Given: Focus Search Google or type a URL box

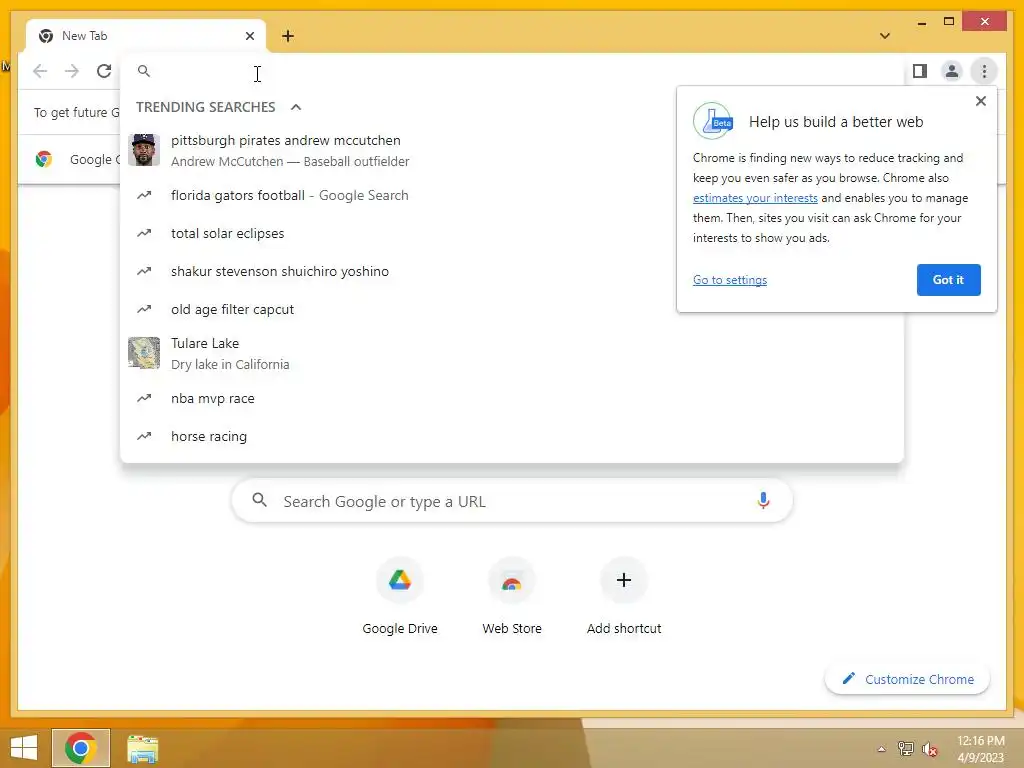Looking at the screenshot, I should pyautogui.click(x=512, y=501).
